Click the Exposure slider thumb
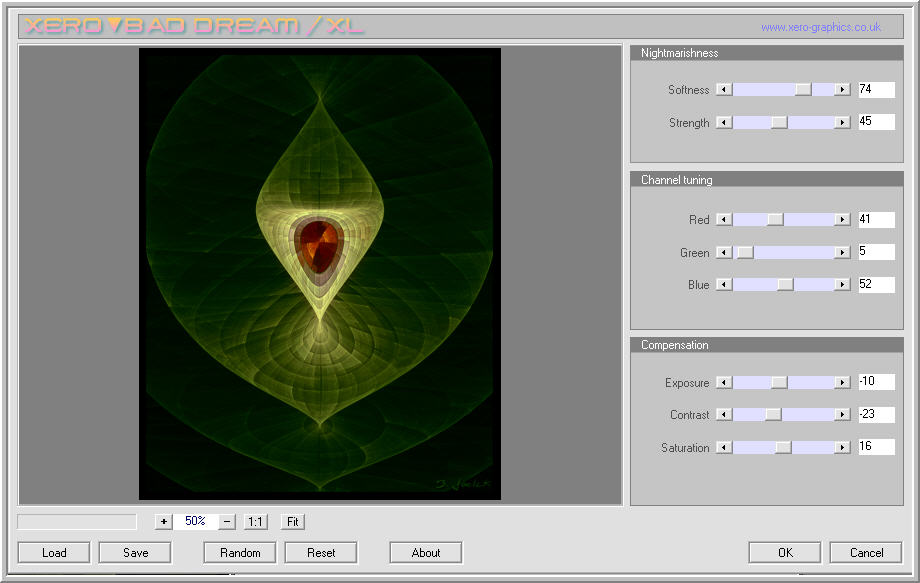920x583 pixels. click(779, 382)
